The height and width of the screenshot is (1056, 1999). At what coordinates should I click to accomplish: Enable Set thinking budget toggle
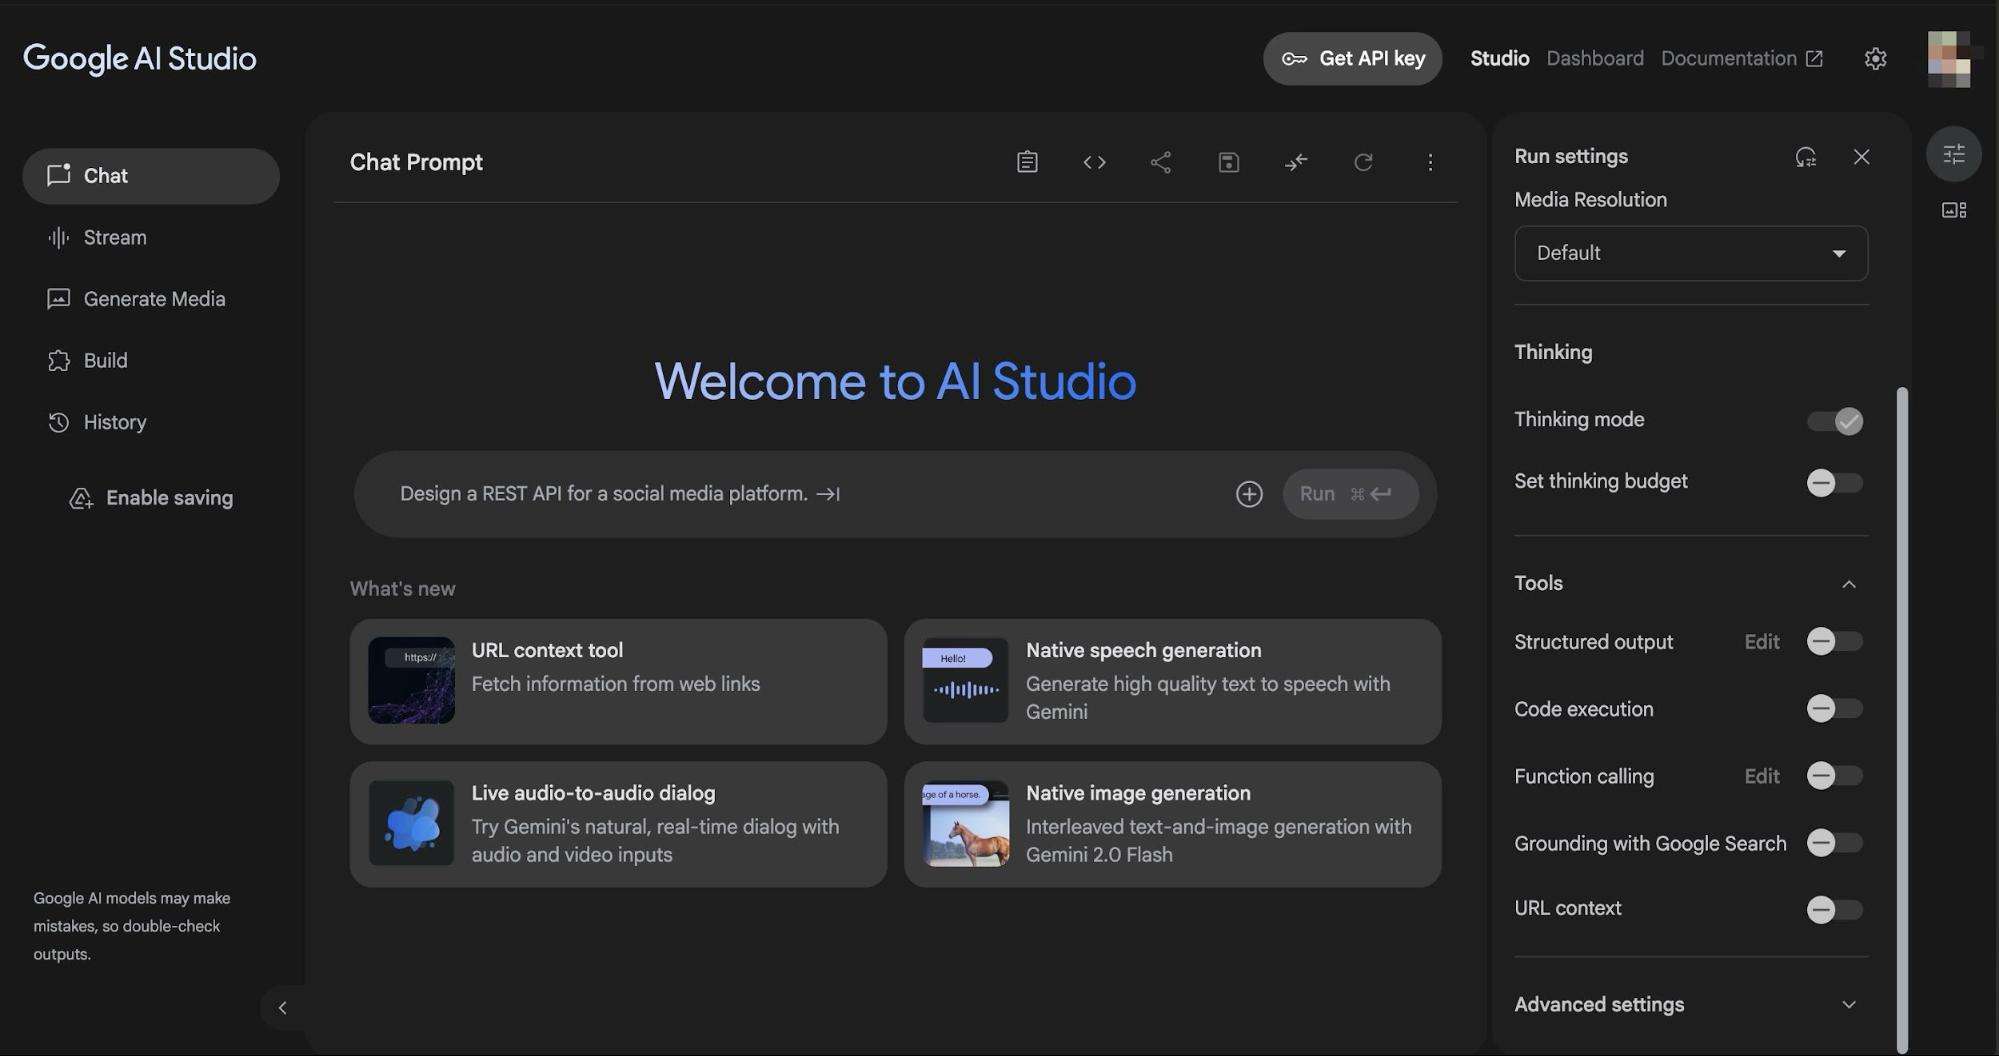click(1834, 483)
